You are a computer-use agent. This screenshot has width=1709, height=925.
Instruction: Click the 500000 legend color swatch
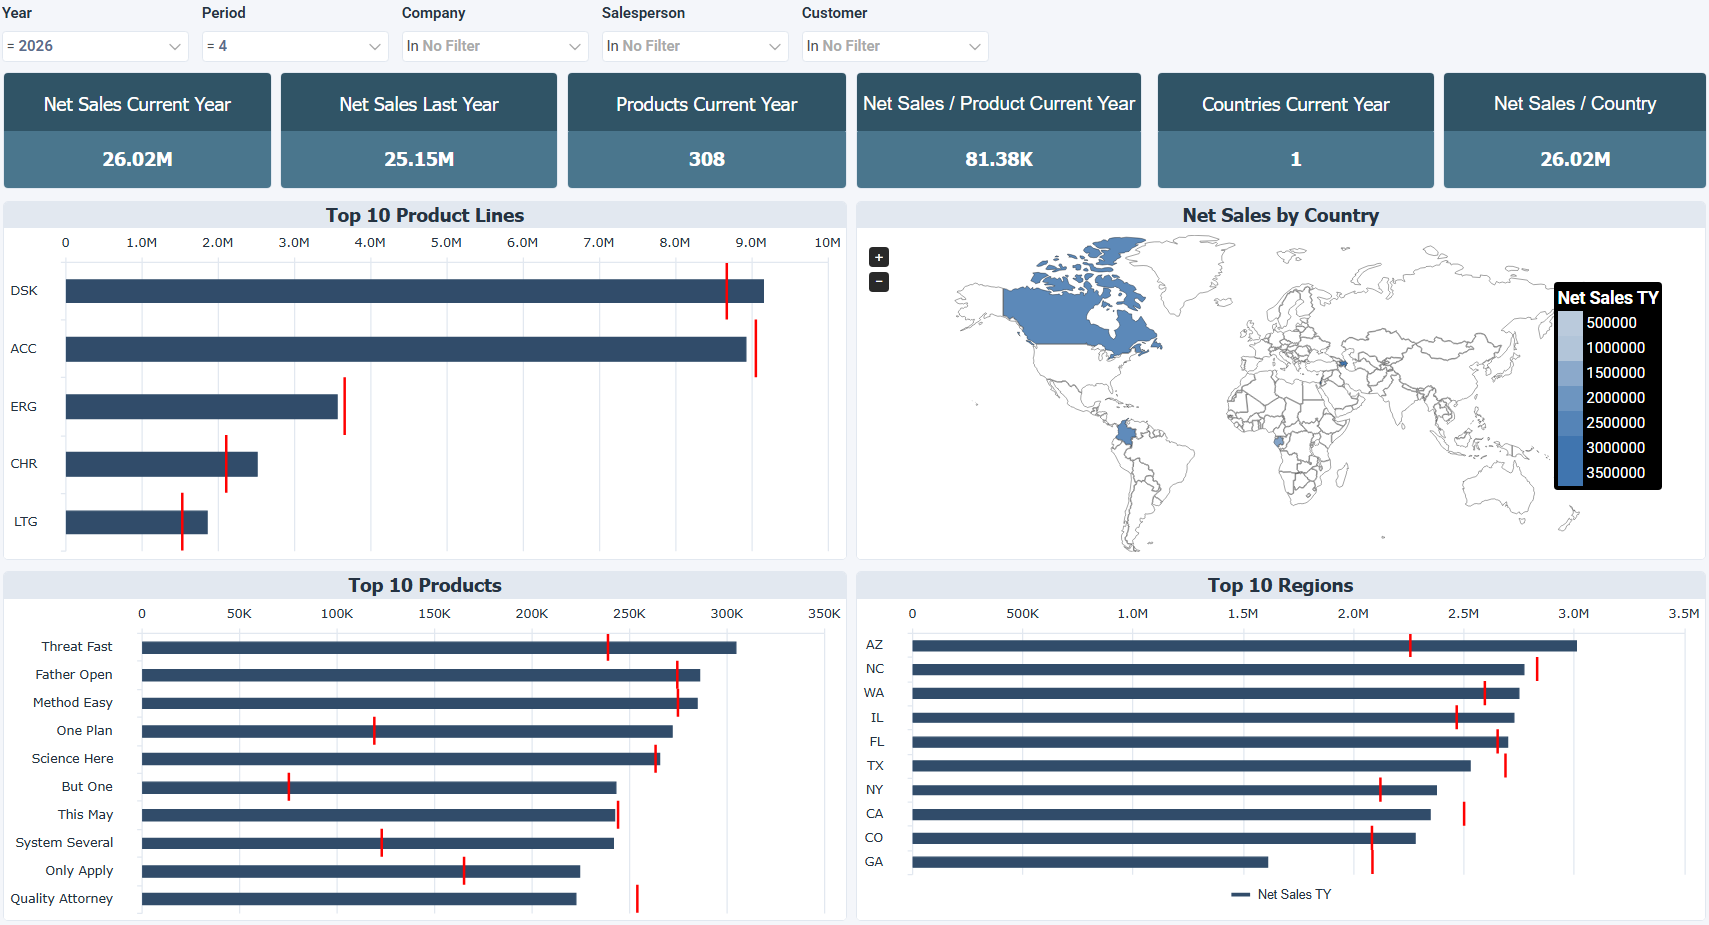pyautogui.click(x=1570, y=323)
